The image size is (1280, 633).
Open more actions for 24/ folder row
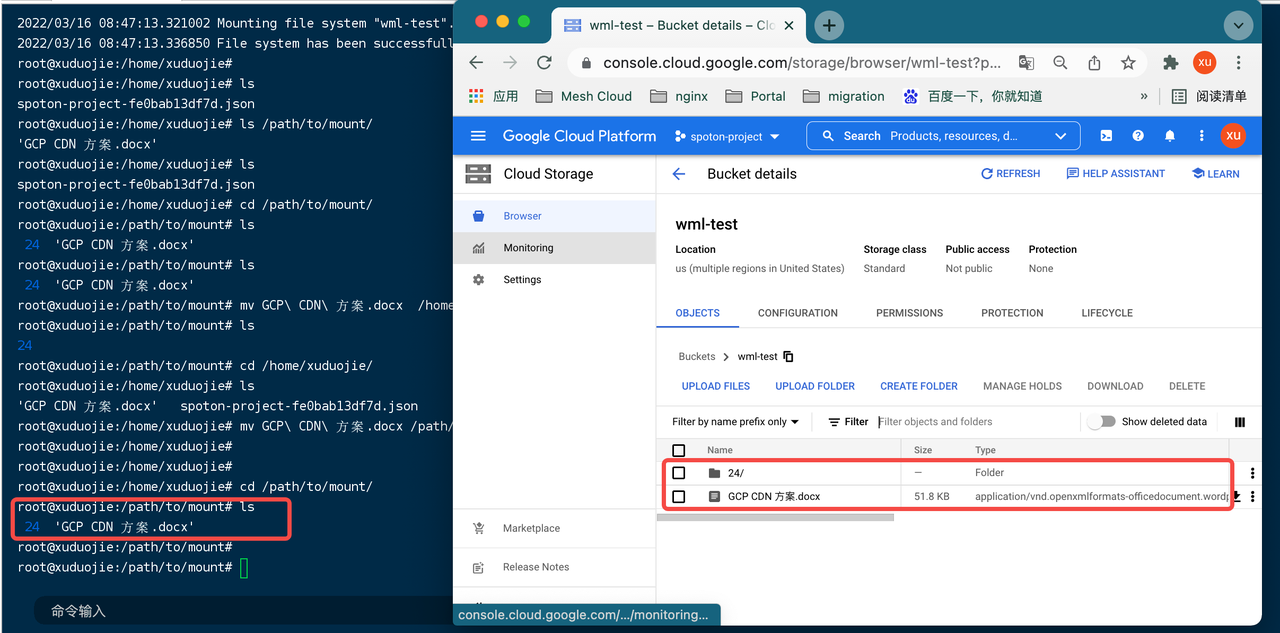tap(1252, 473)
